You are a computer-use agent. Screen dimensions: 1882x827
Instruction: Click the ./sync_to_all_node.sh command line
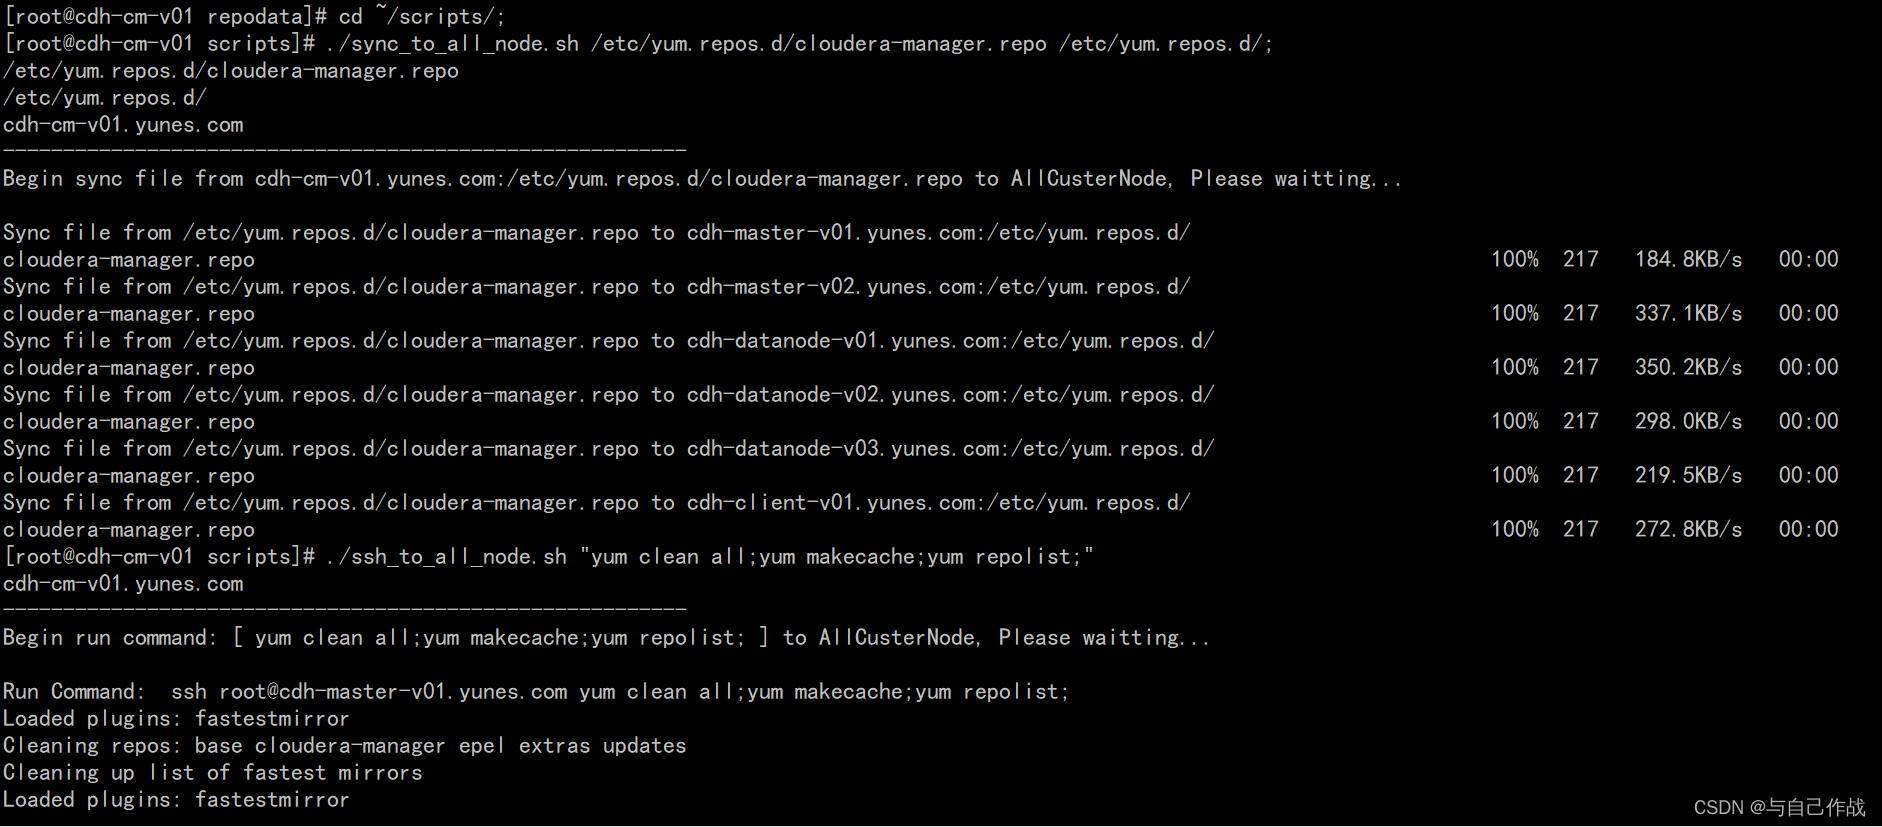(x=638, y=43)
